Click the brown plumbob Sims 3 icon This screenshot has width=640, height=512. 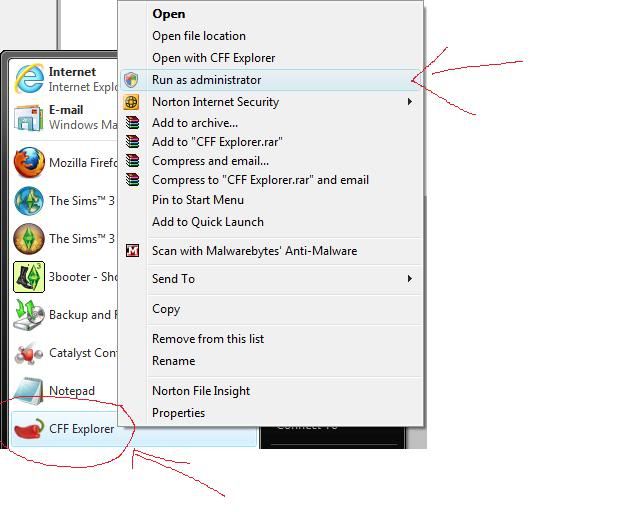coord(29,238)
